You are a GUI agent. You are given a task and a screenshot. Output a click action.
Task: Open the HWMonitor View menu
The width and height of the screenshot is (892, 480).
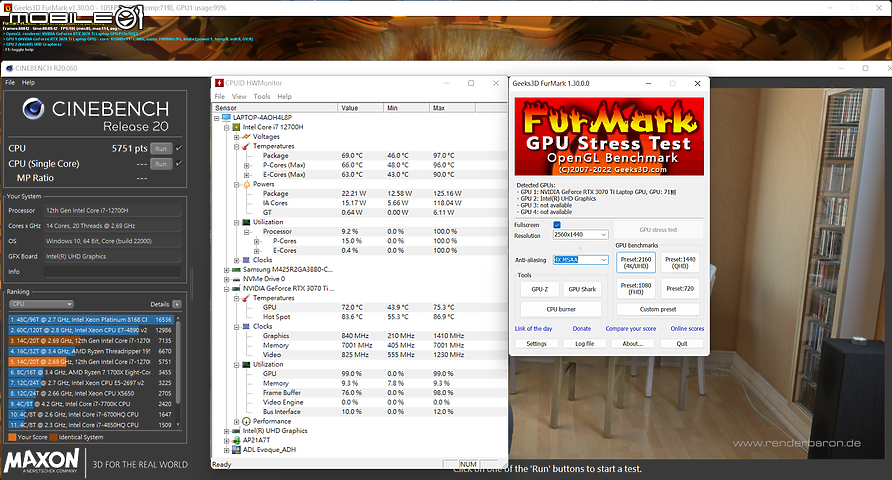point(239,97)
